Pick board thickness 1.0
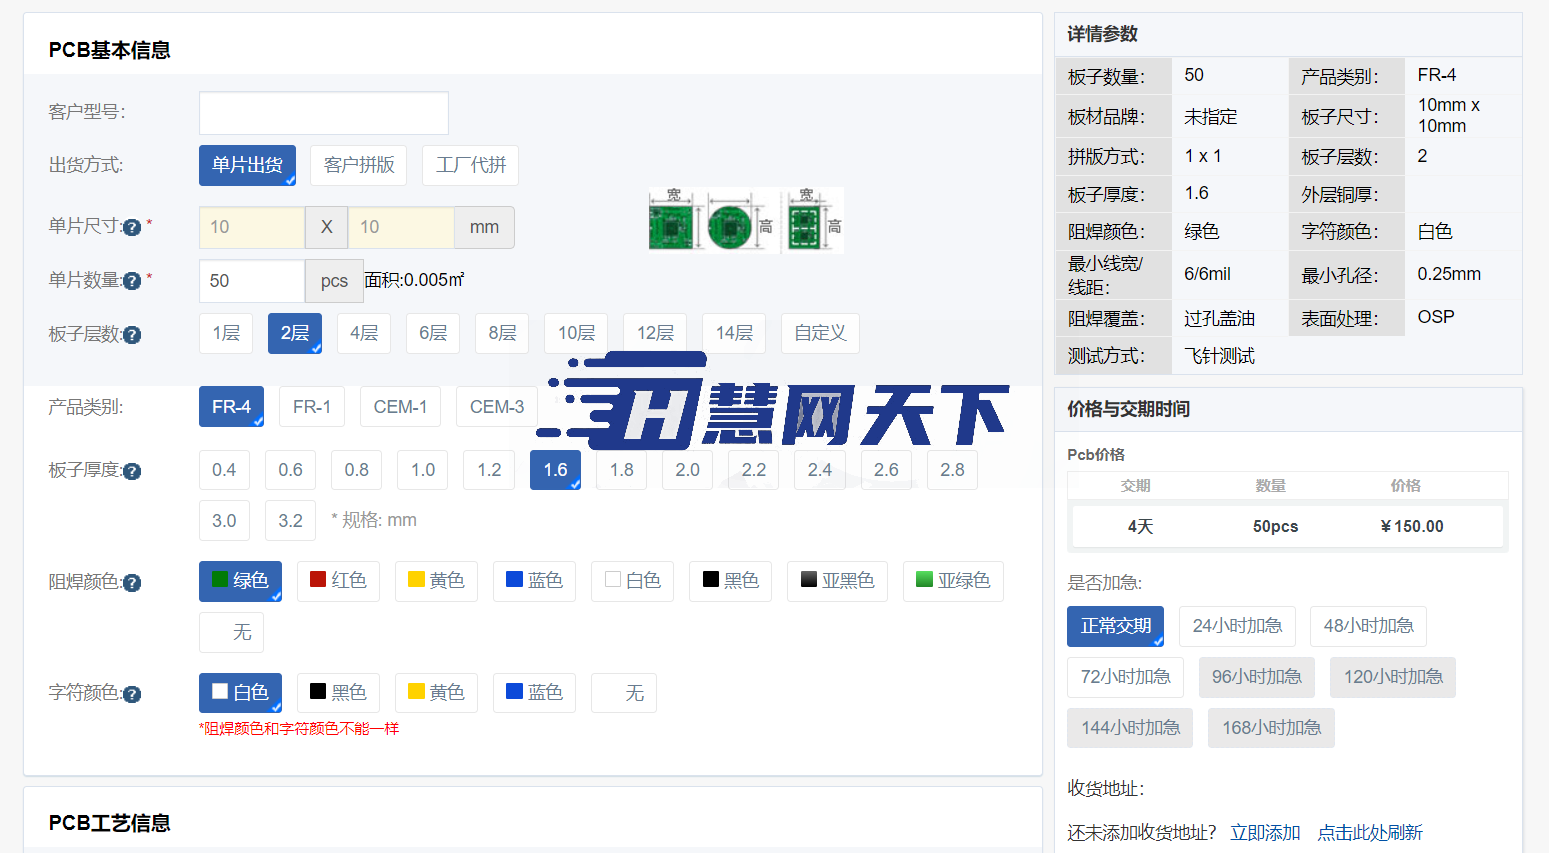This screenshot has height=853, width=1549. pyautogui.click(x=423, y=470)
